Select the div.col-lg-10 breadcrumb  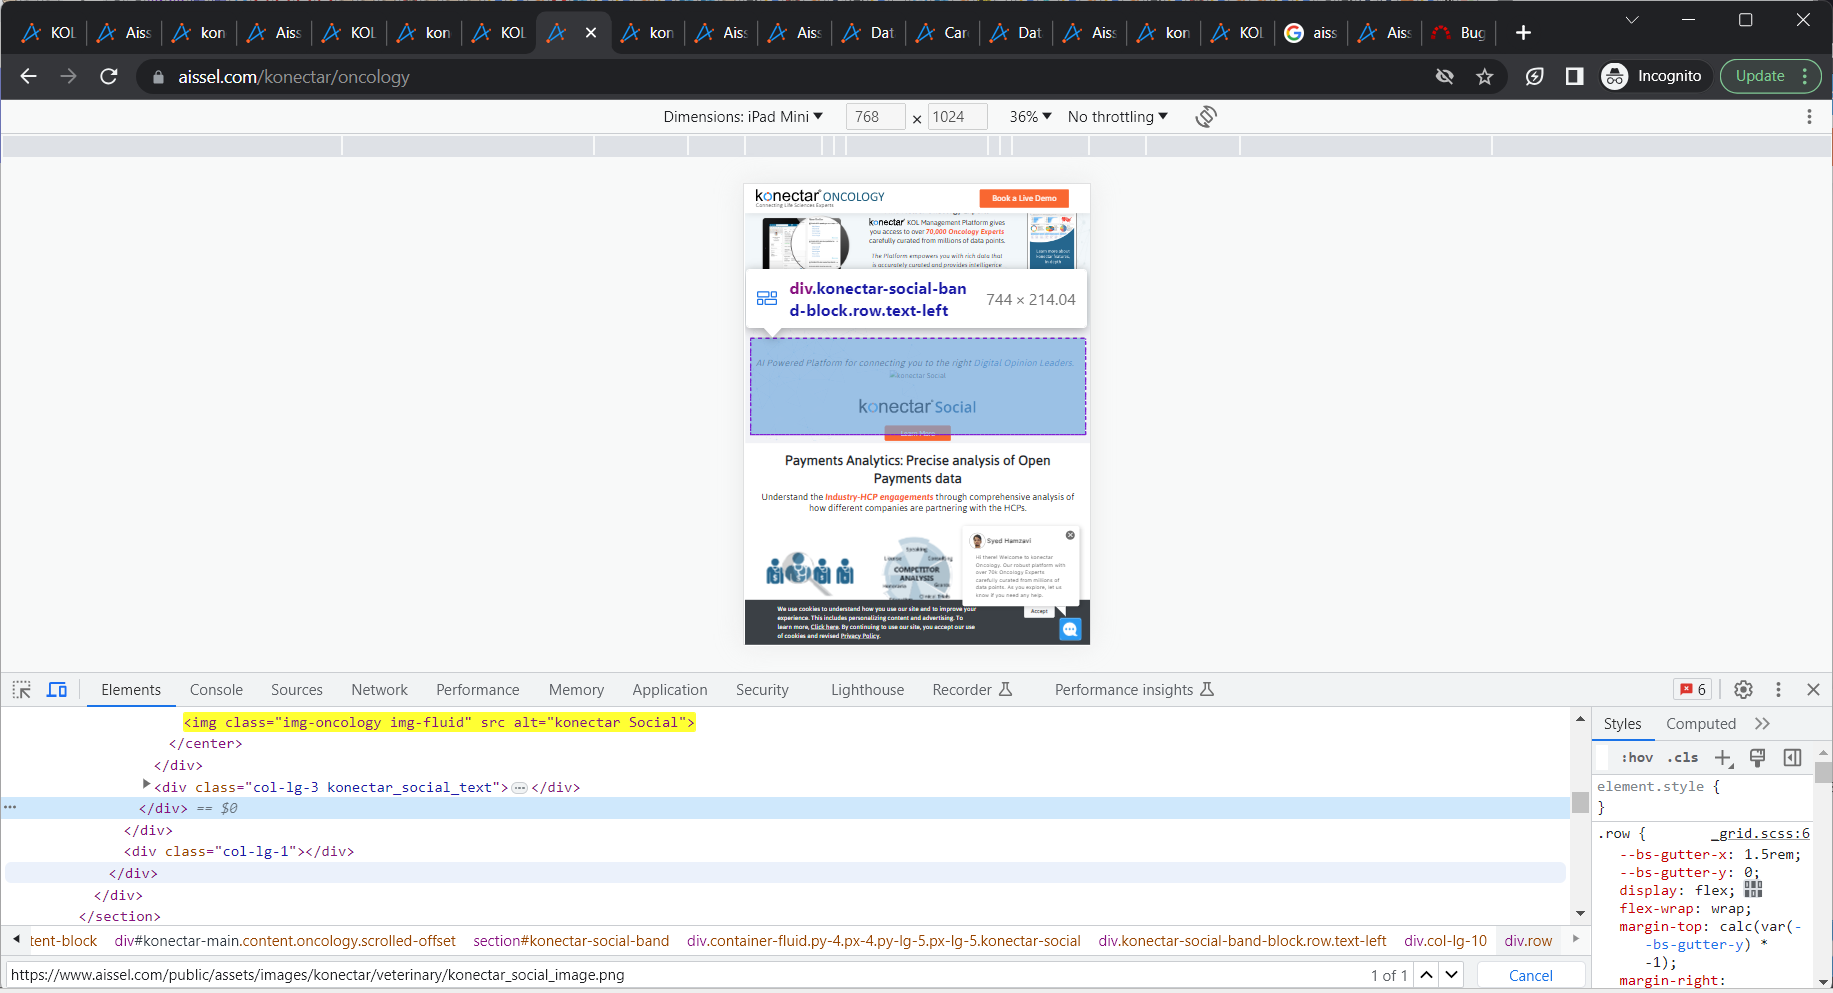[x=1445, y=941]
